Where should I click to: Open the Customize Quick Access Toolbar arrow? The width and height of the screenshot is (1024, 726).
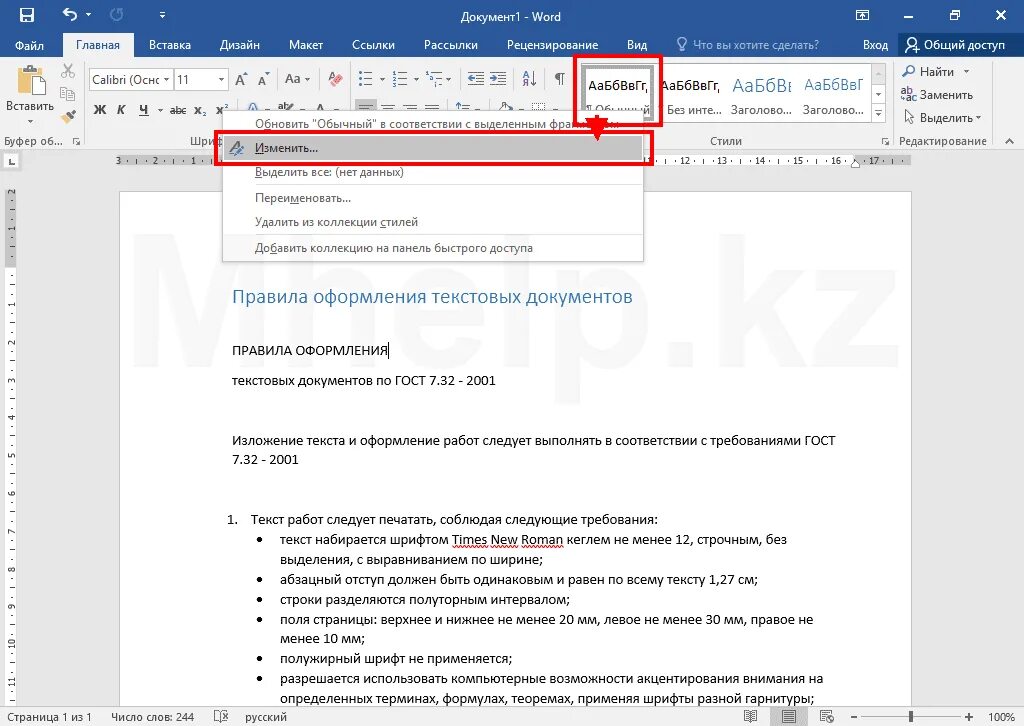tap(162, 15)
